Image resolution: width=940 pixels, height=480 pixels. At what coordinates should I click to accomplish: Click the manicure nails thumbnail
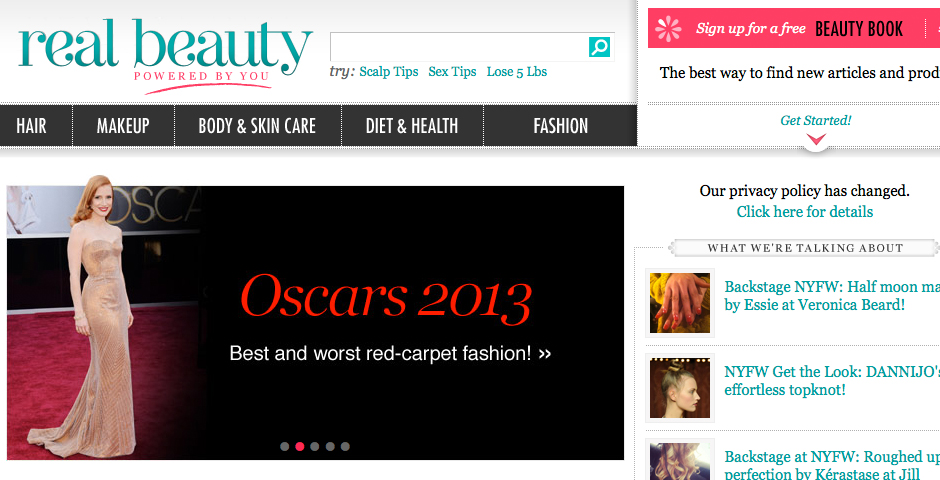pyautogui.click(x=680, y=303)
